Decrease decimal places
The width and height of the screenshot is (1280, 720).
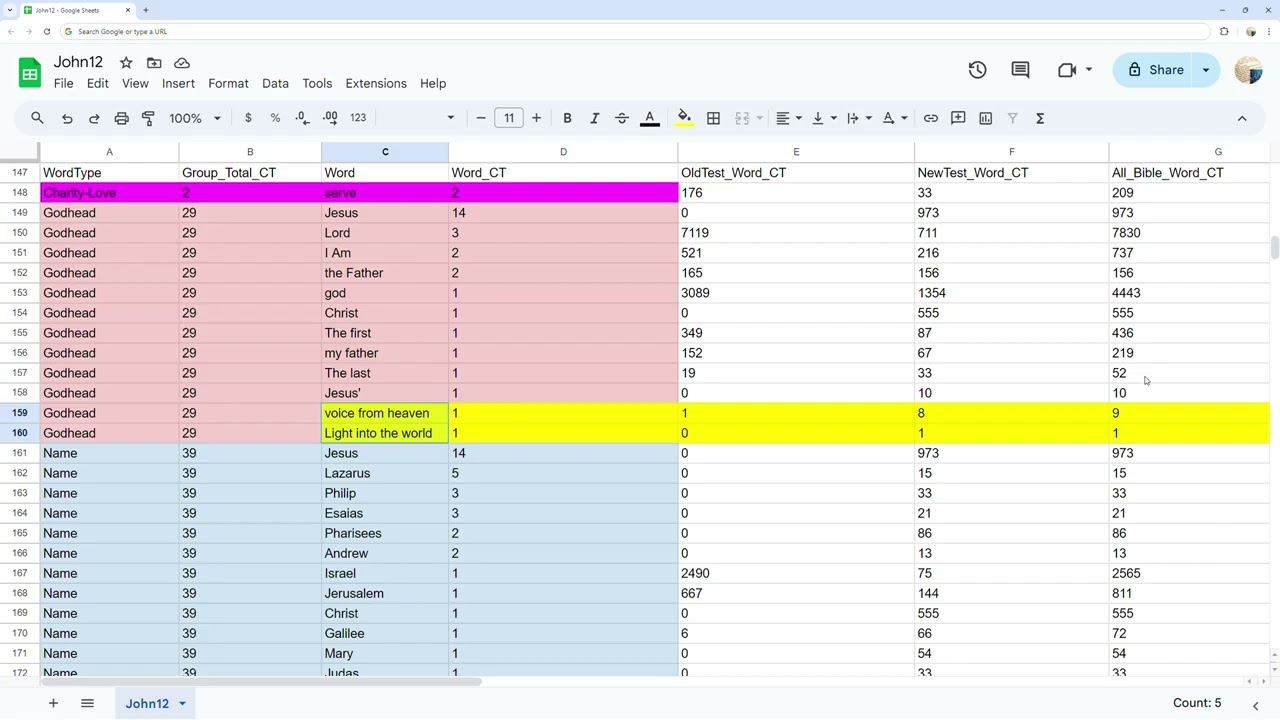coord(302,118)
